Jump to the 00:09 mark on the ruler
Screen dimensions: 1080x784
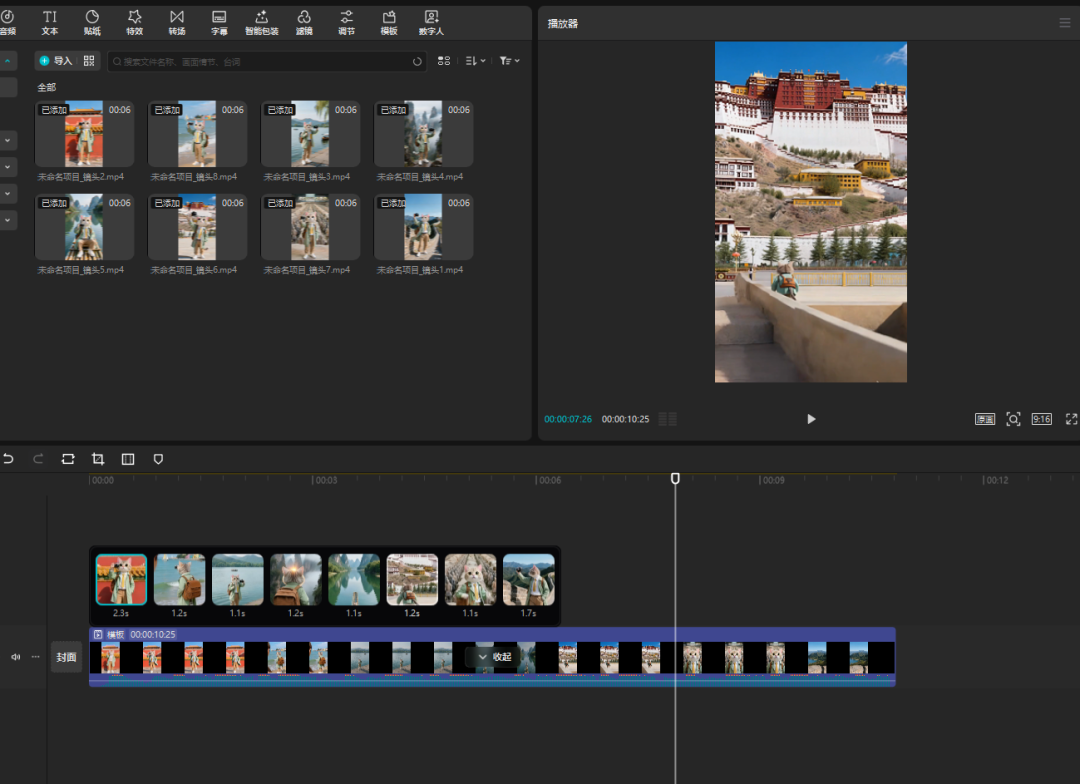point(773,480)
